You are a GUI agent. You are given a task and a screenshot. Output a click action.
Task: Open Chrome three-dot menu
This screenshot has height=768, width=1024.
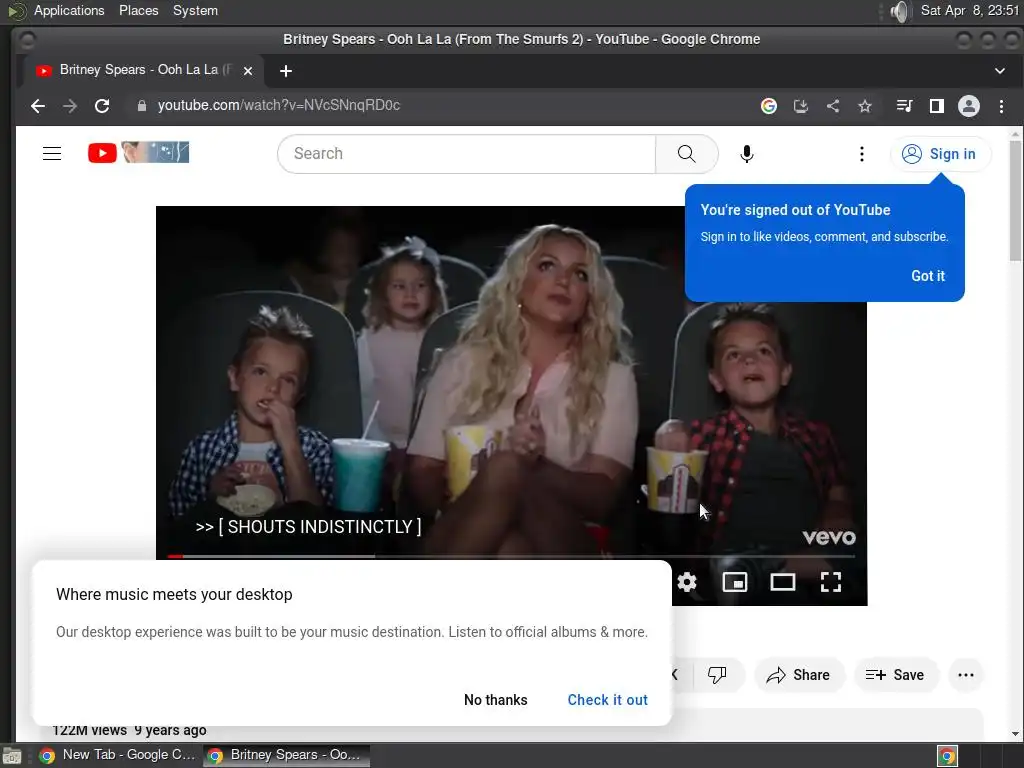[x=1001, y=106]
